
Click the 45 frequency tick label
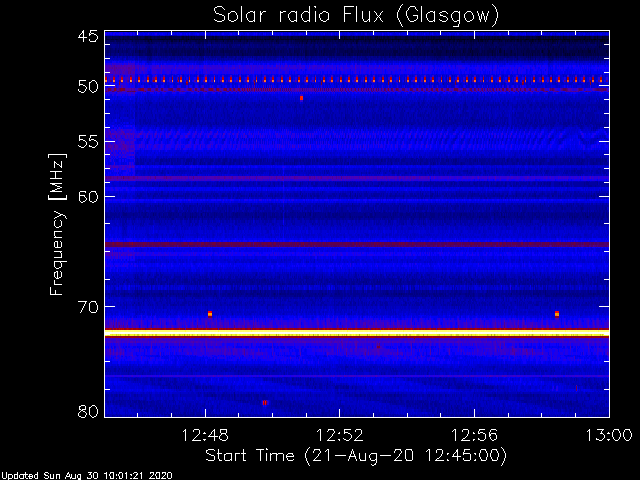(88, 36)
